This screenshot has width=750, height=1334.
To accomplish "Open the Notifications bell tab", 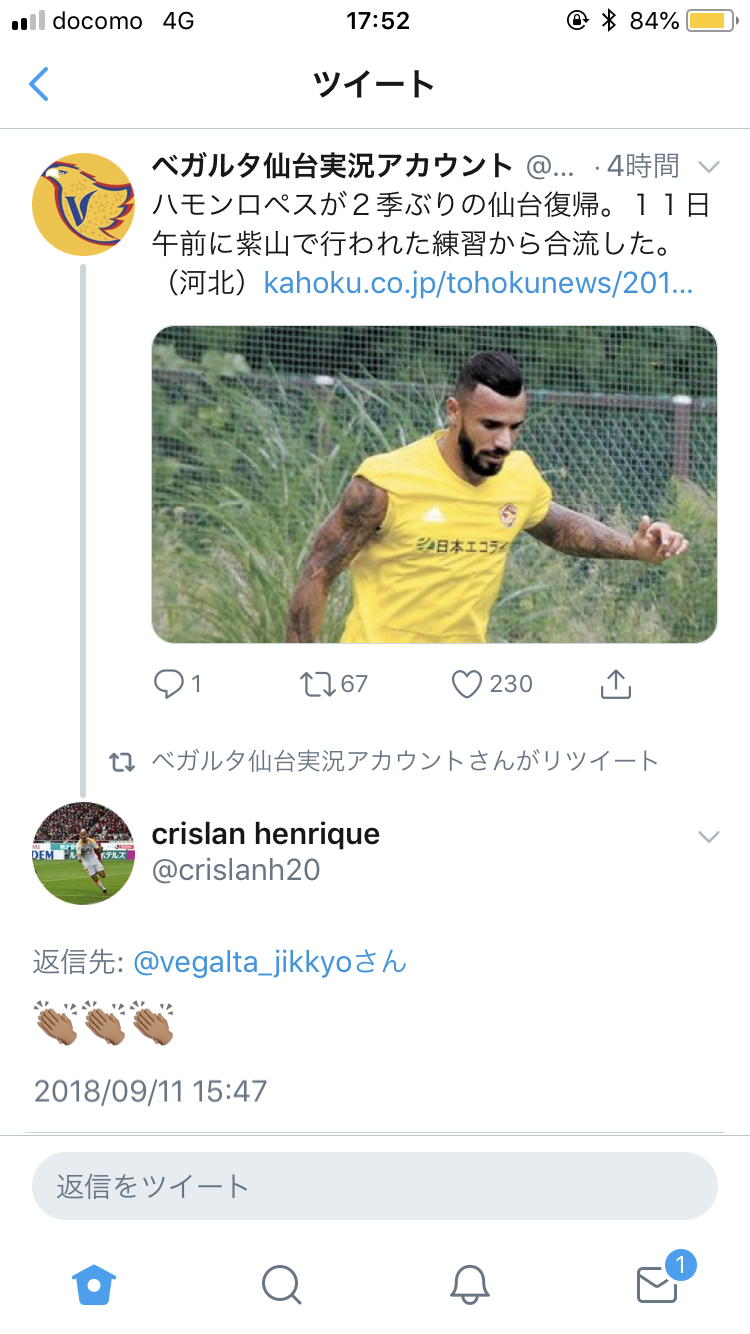I will [468, 1283].
